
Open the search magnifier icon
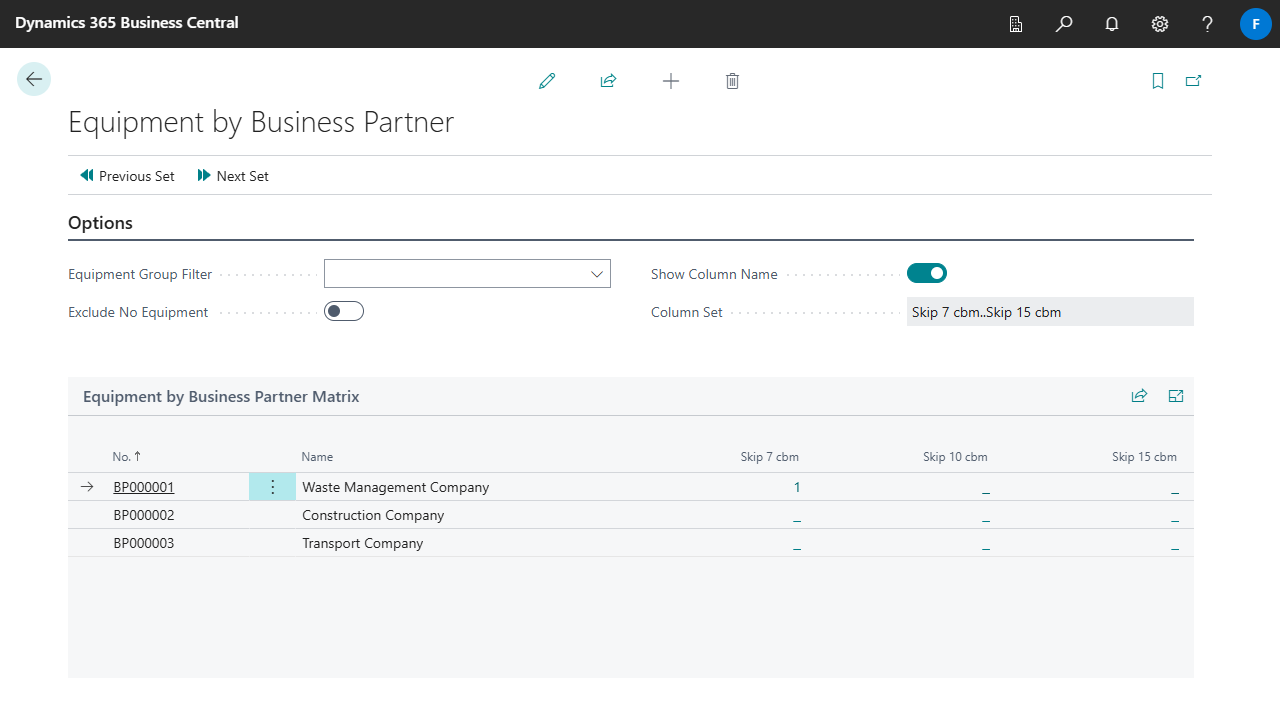[x=1064, y=24]
